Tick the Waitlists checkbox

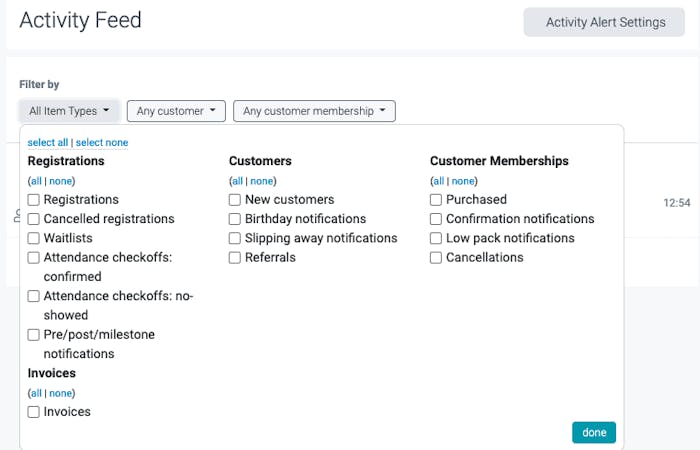click(x=34, y=238)
